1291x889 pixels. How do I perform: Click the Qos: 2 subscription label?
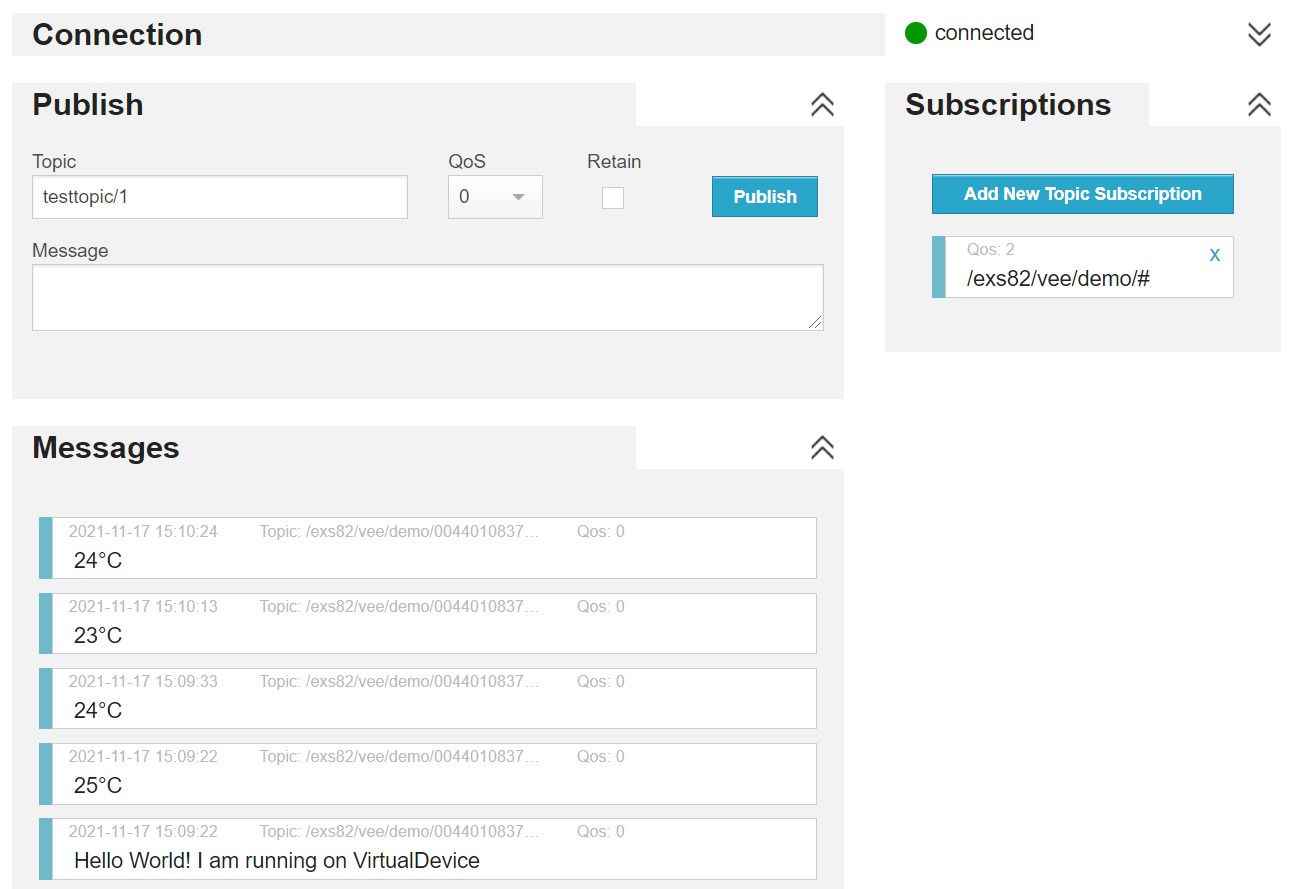click(x=991, y=249)
